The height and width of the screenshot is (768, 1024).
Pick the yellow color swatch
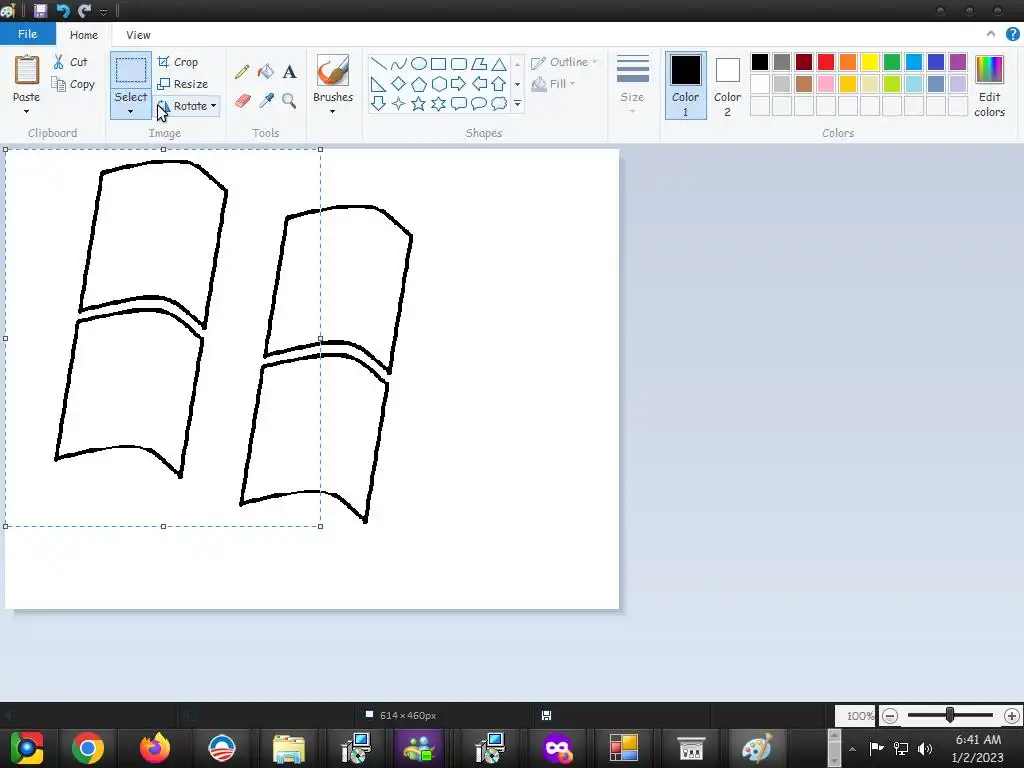[x=869, y=62]
